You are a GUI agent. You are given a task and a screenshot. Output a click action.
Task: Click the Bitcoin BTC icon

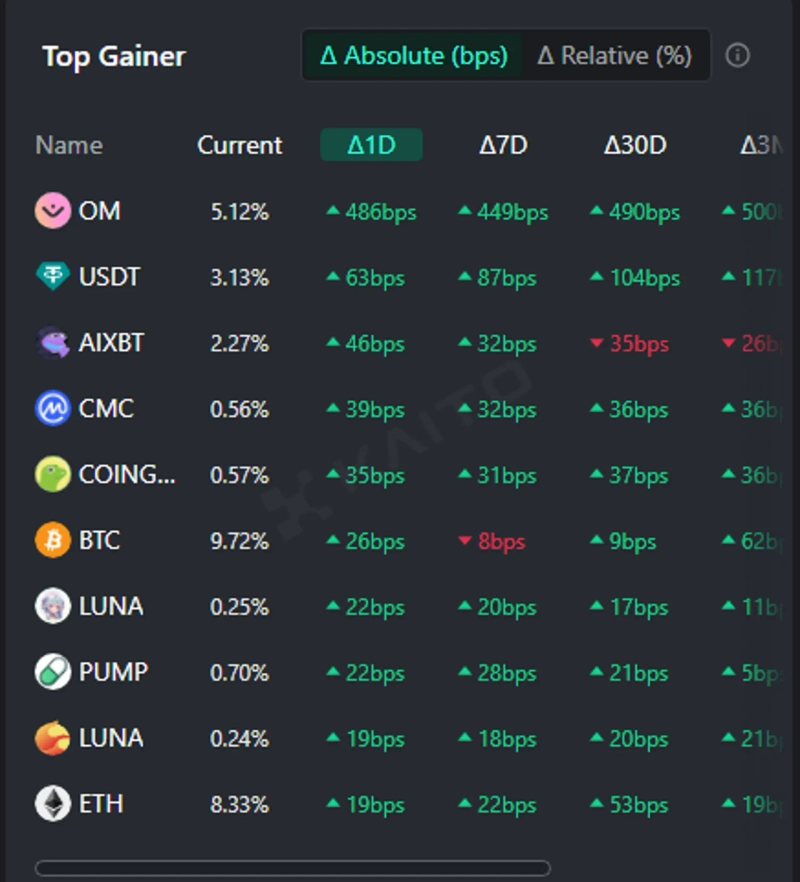[x=53, y=541]
